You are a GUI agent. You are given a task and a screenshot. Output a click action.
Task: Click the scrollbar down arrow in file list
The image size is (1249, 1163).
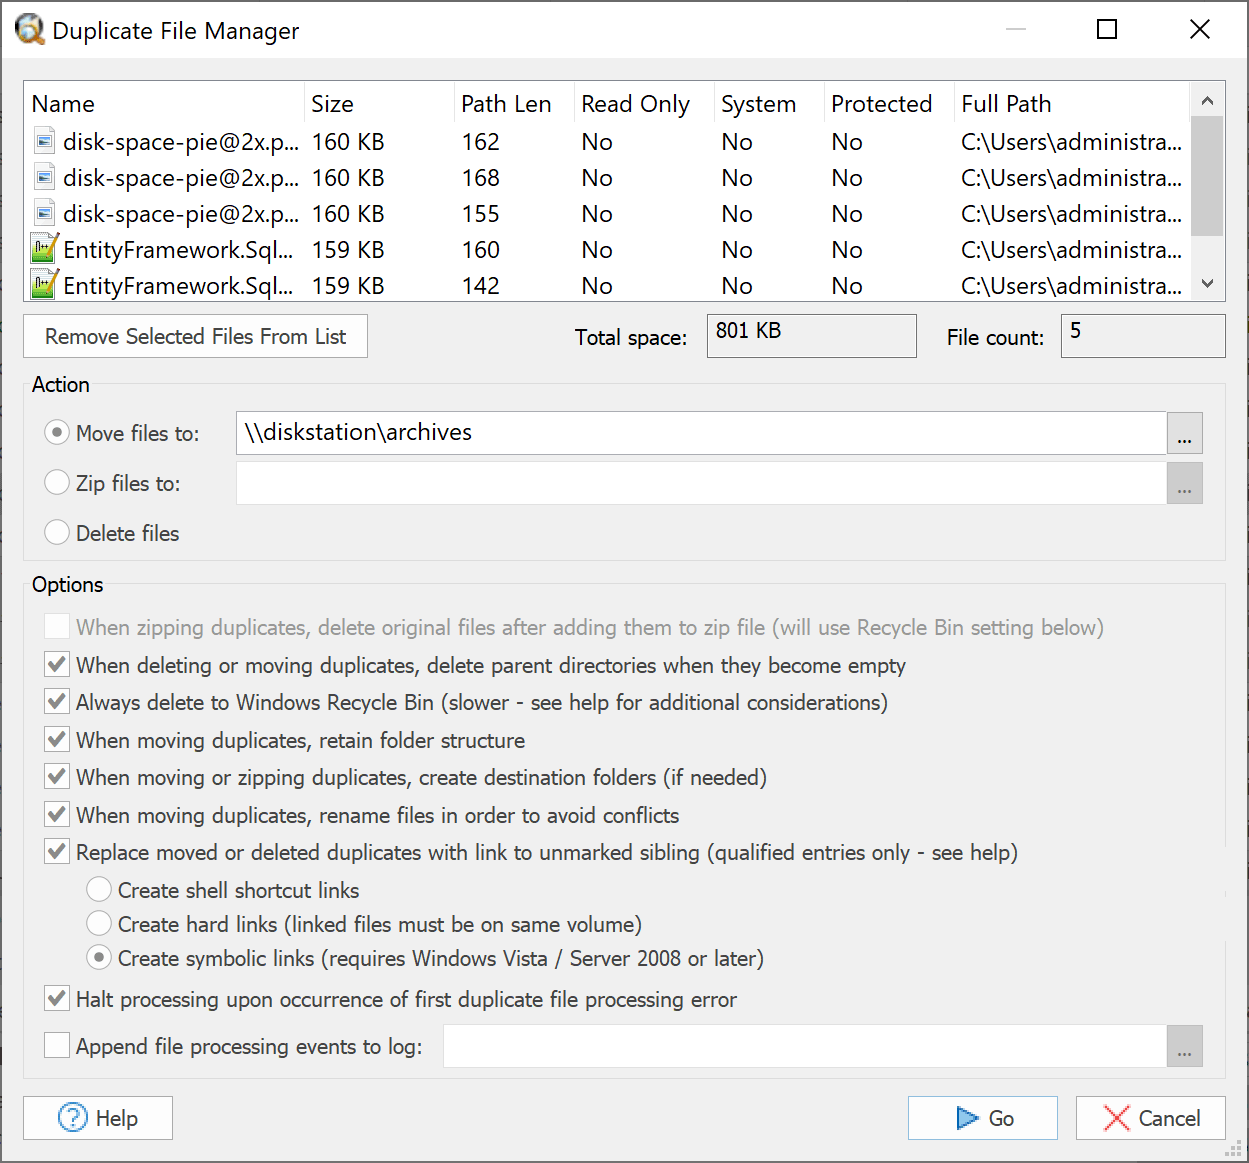(x=1207, y=284)
